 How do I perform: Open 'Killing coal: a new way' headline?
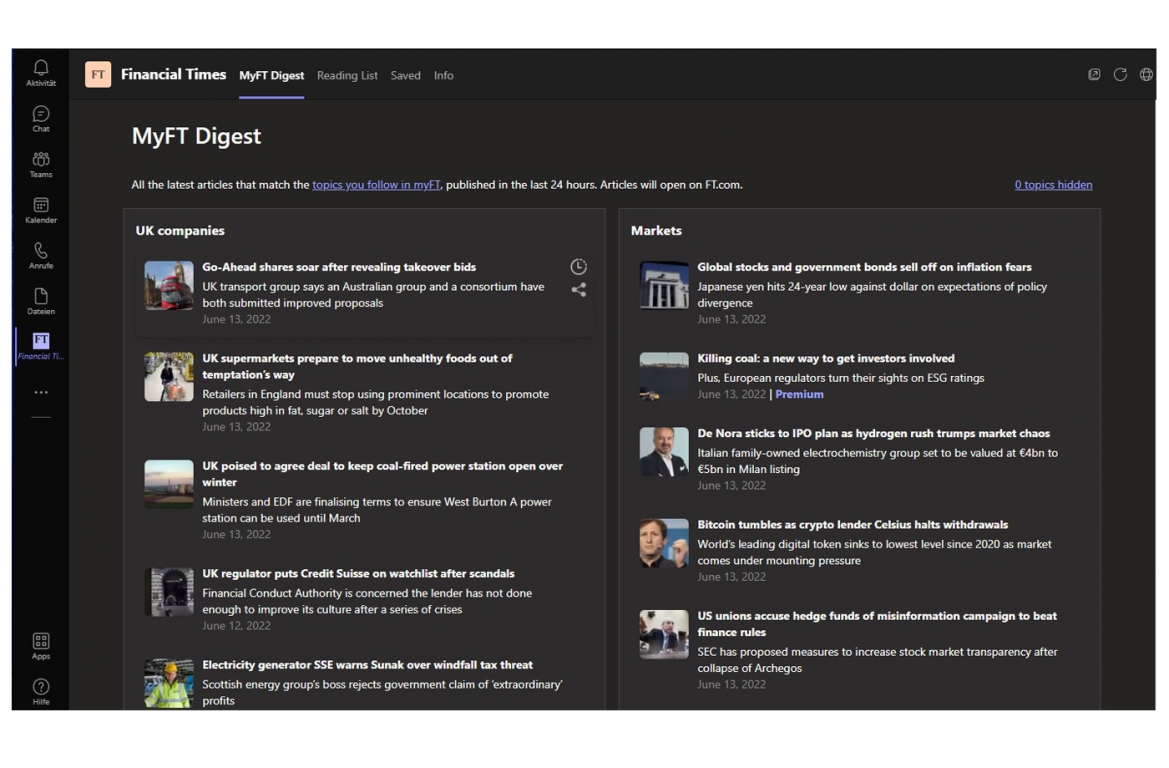click(825, 359)
